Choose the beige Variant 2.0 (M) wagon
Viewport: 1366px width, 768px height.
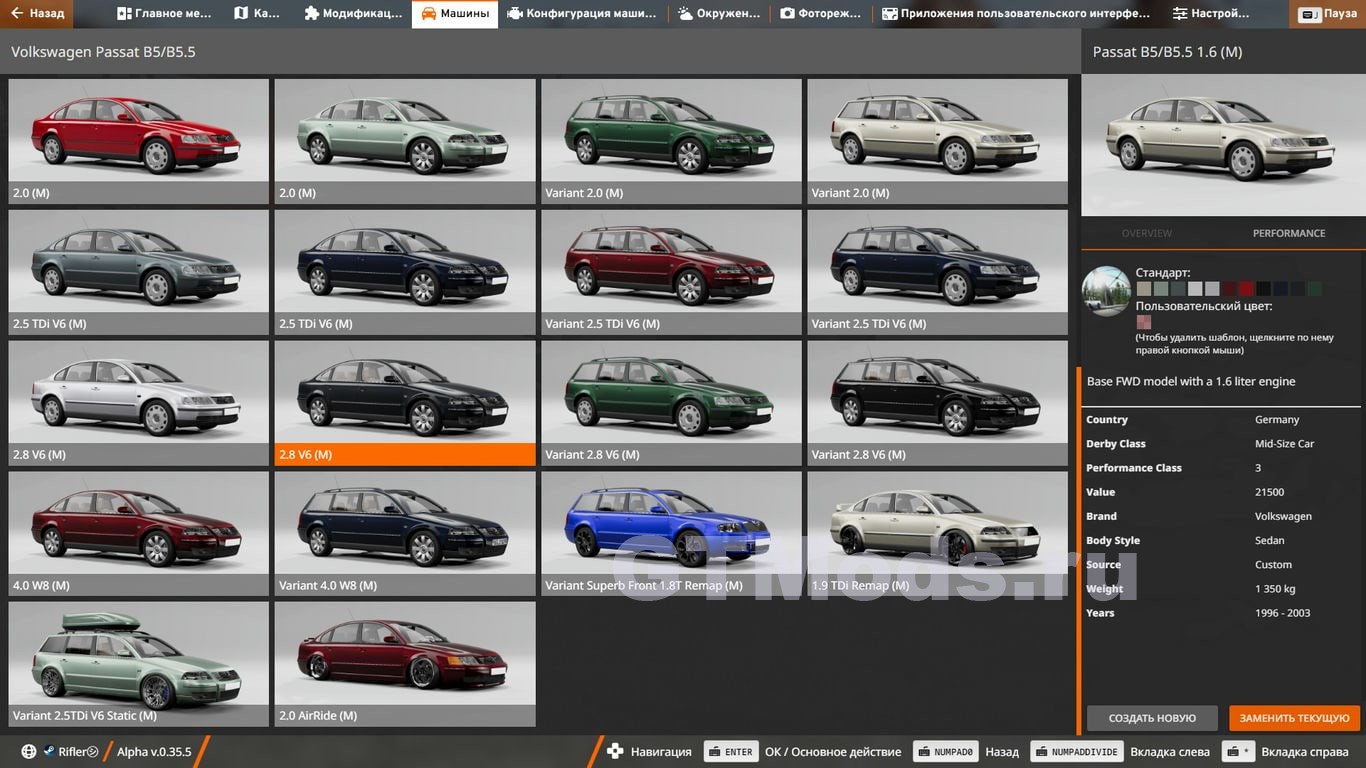[x=938, y=141]
